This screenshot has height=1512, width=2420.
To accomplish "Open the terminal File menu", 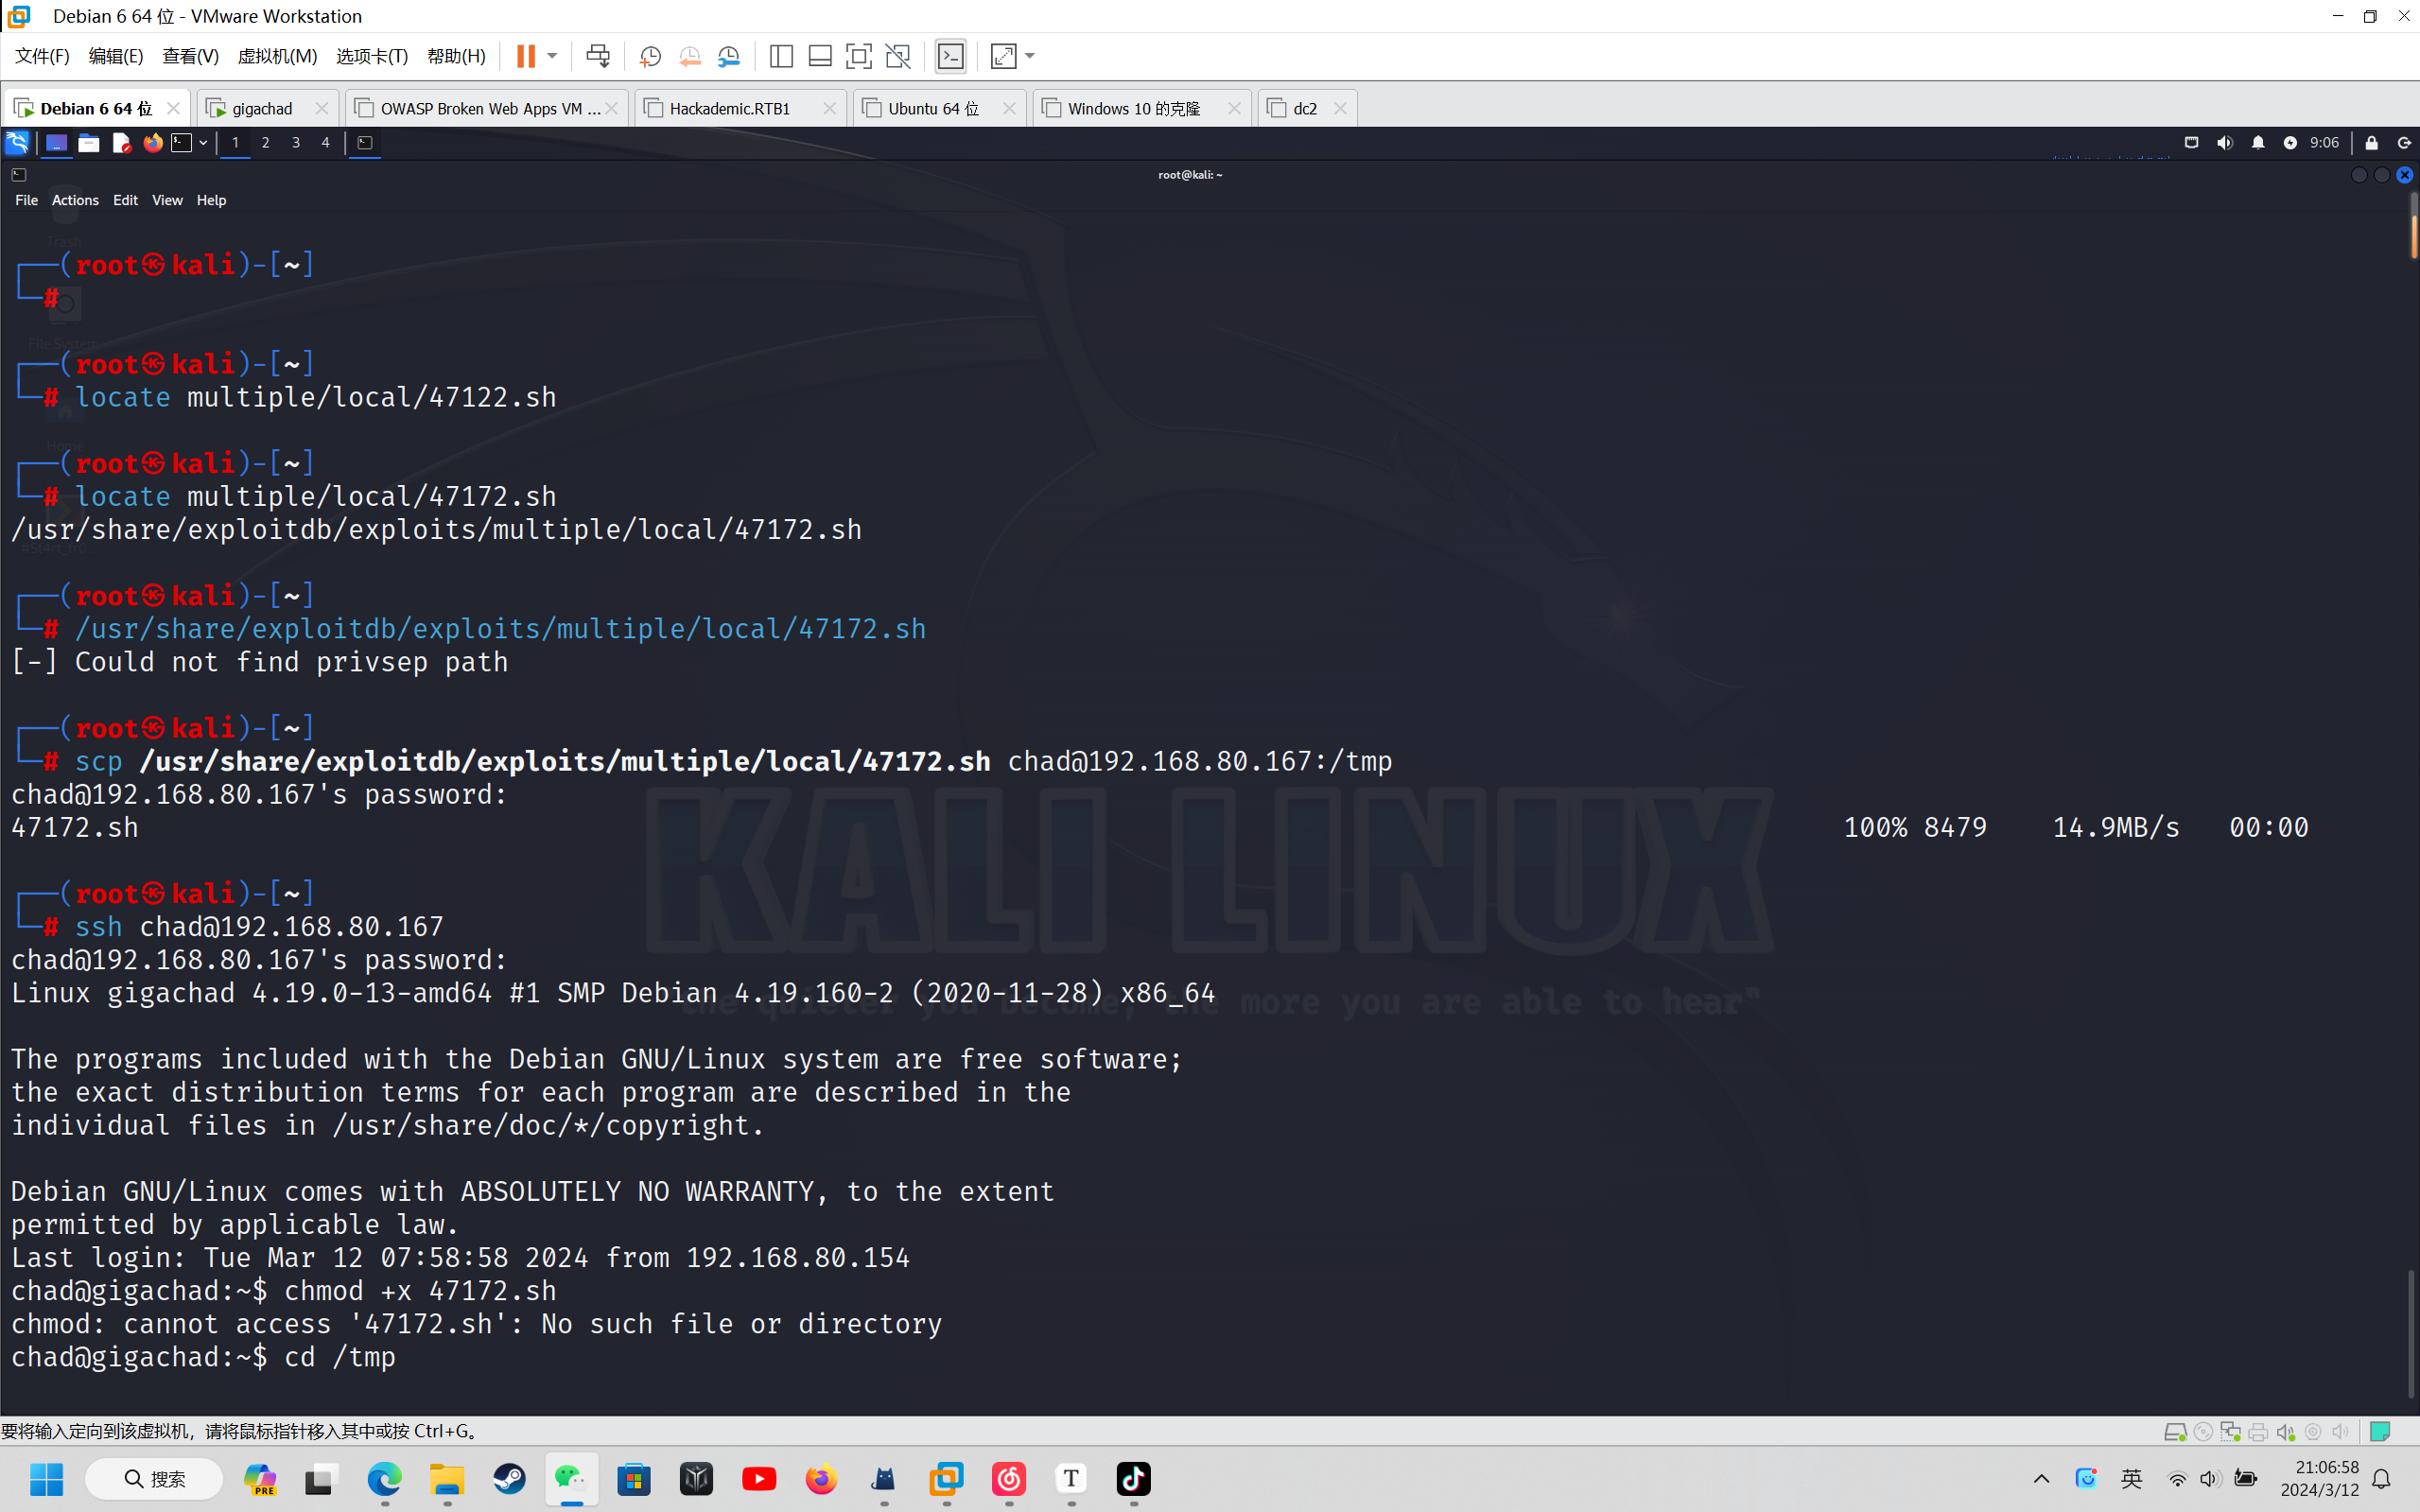I will pos(26,200).
